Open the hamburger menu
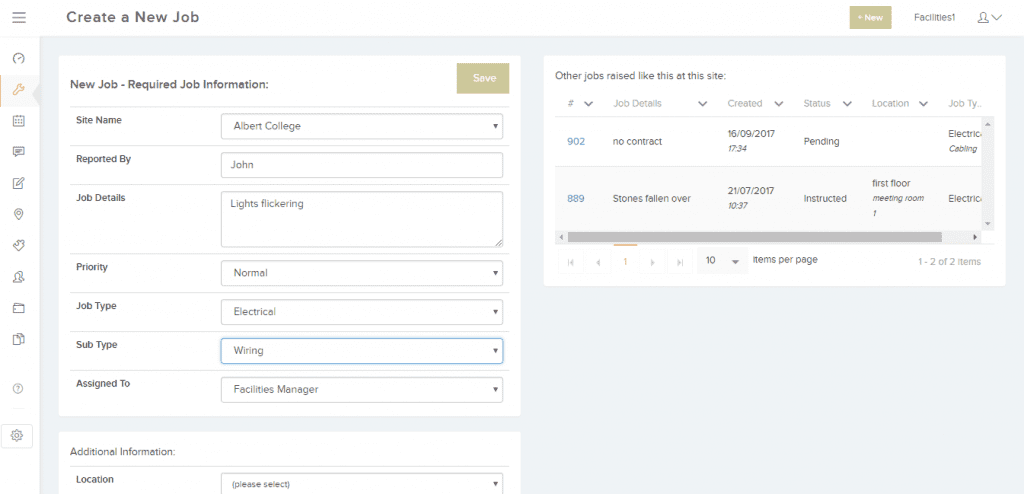Viewport: 1024px width, 494px height. [19, 17]
